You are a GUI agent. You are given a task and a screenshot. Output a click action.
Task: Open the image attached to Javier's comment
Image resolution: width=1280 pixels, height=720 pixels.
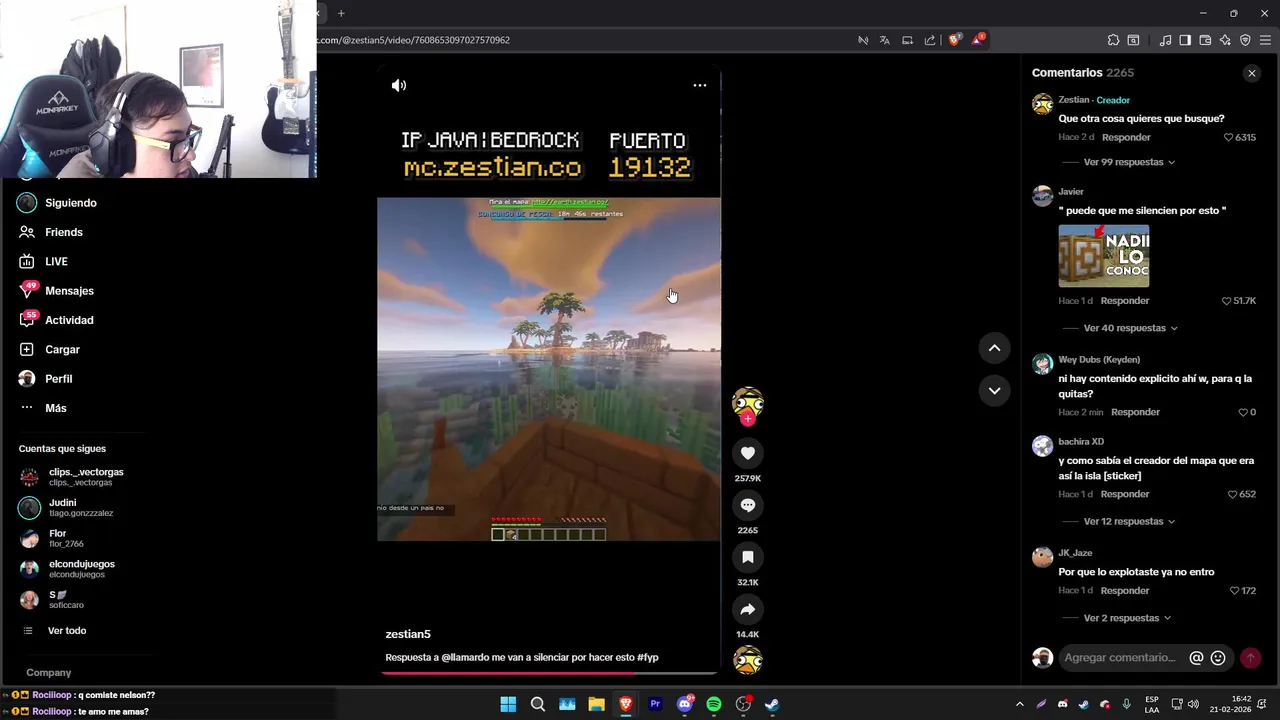1104,256
